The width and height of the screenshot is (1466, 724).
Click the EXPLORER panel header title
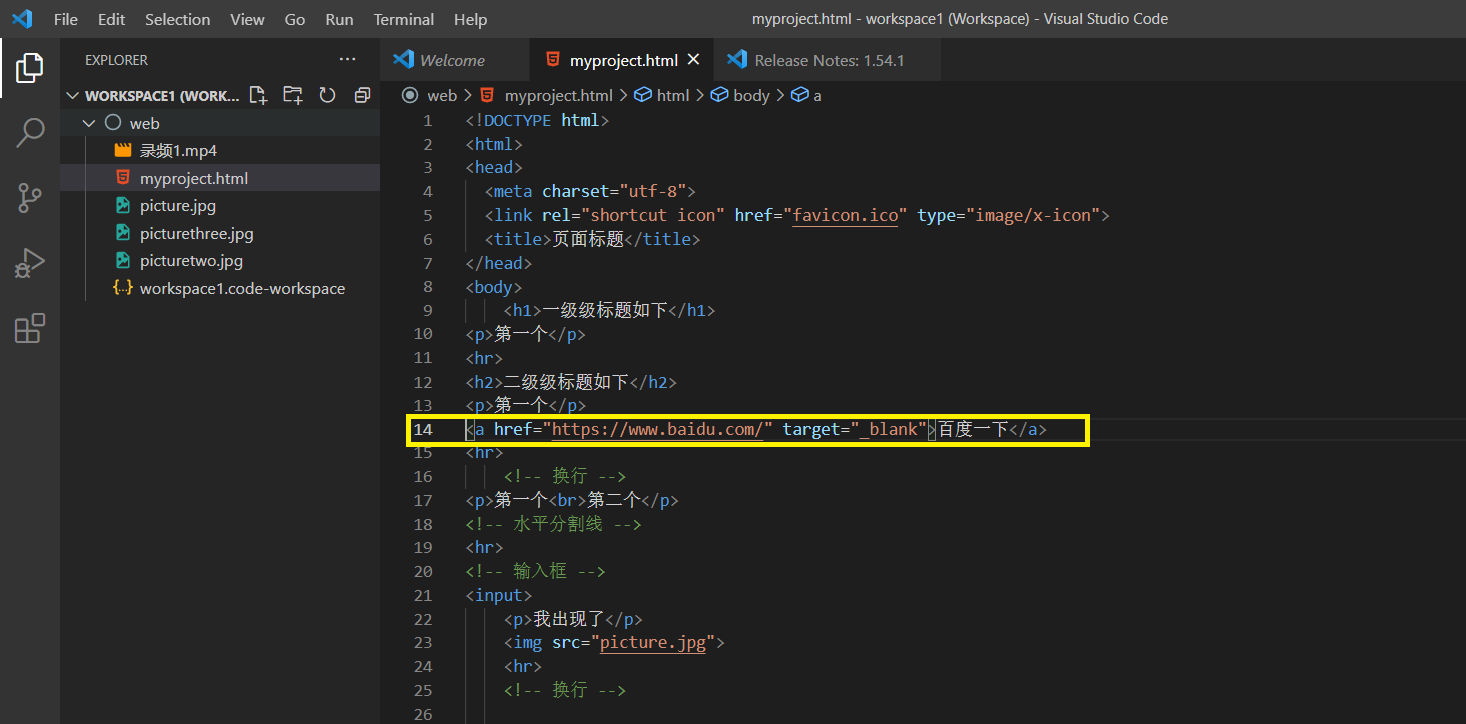(116, 60)
